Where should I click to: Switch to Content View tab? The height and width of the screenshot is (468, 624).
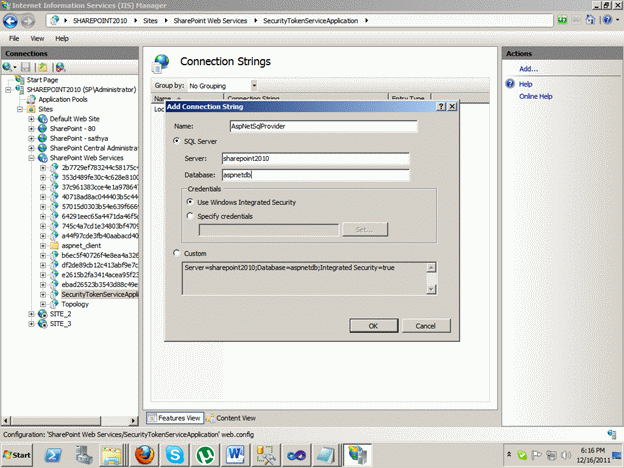click(x=231, y=418)
